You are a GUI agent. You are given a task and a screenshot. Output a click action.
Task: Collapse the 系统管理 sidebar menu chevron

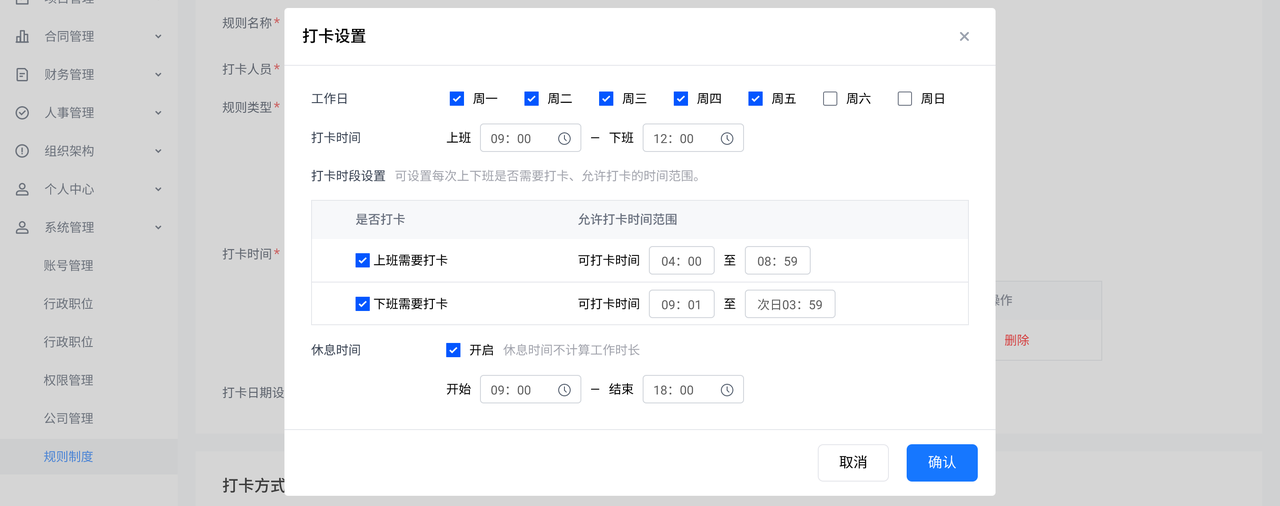tap(158, 228)
